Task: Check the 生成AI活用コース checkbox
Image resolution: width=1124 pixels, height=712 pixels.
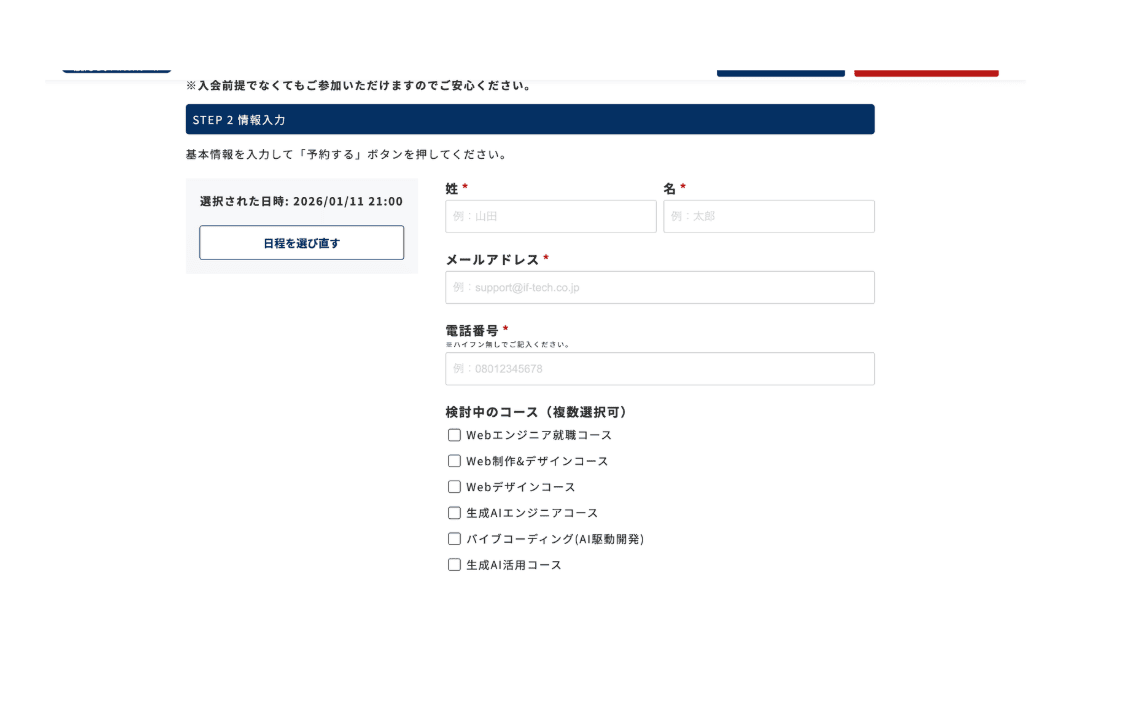Action: (454, 565)
